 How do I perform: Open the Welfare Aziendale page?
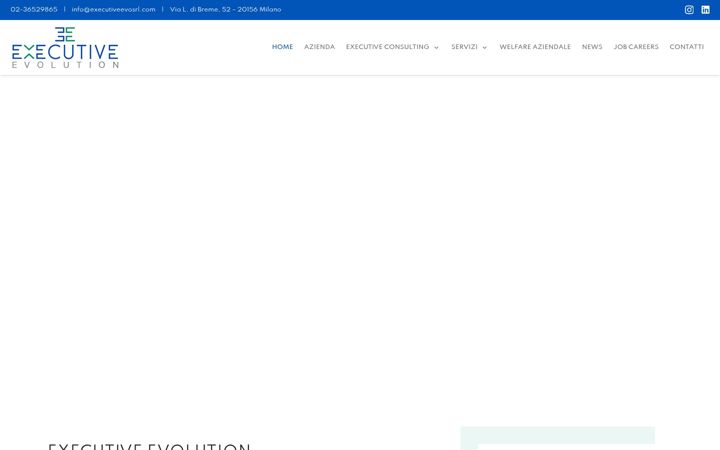coord(535,47)
